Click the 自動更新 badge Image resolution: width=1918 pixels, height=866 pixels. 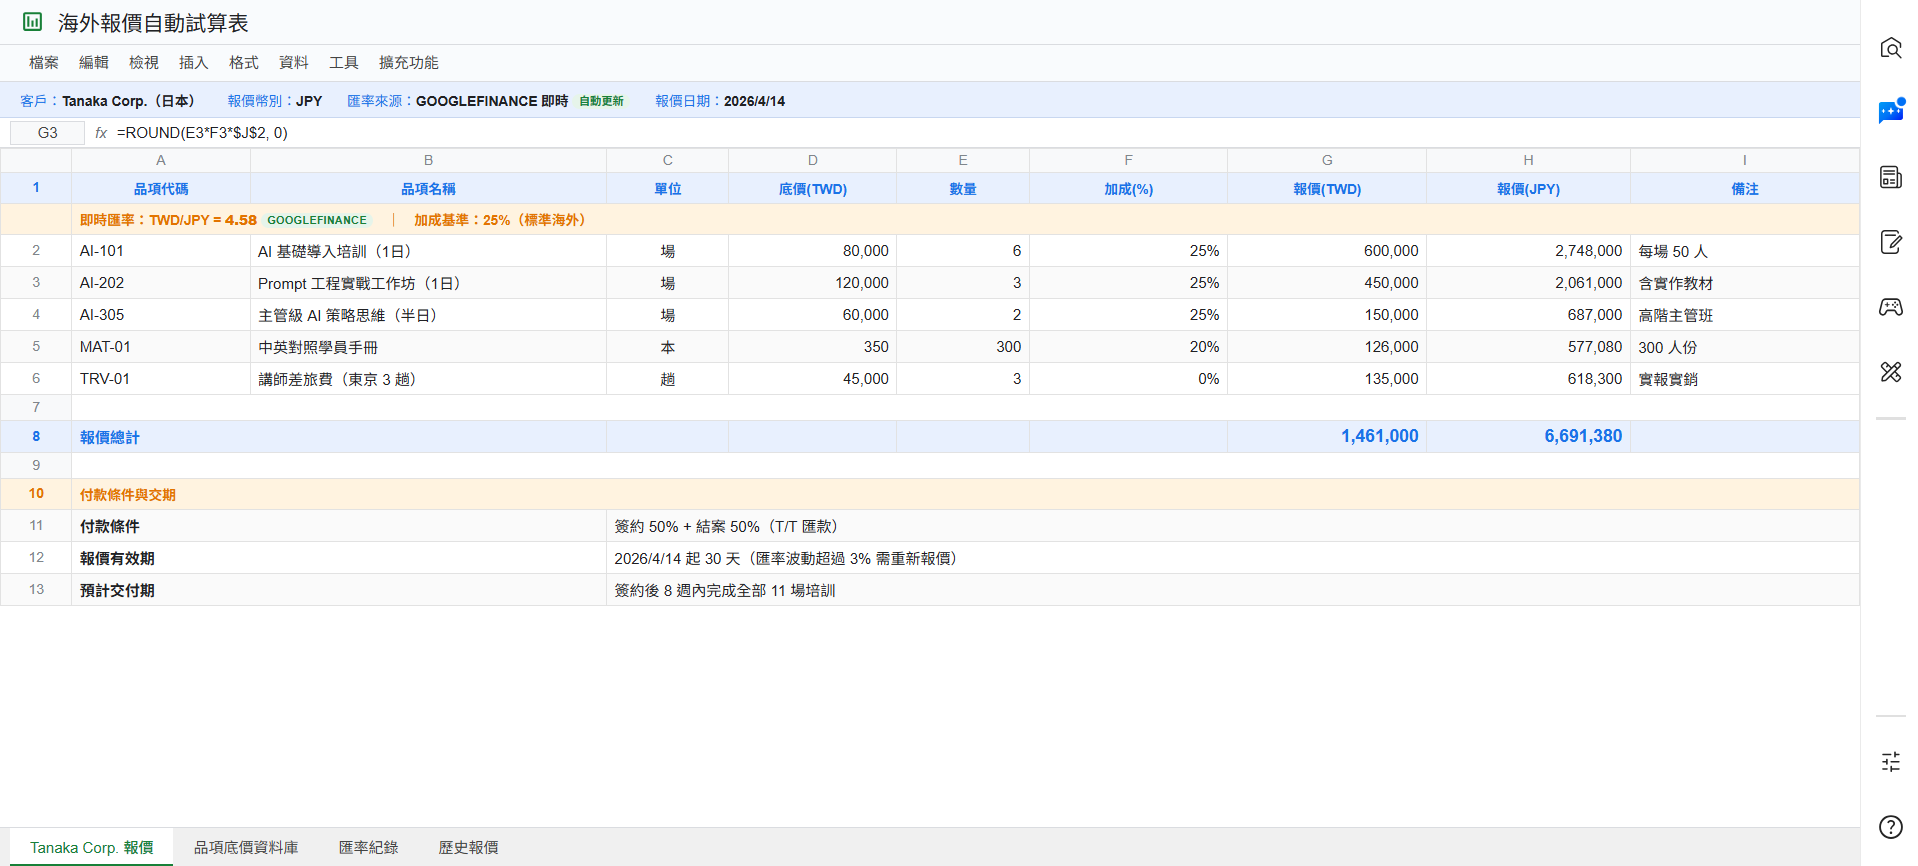pos(601,101)
